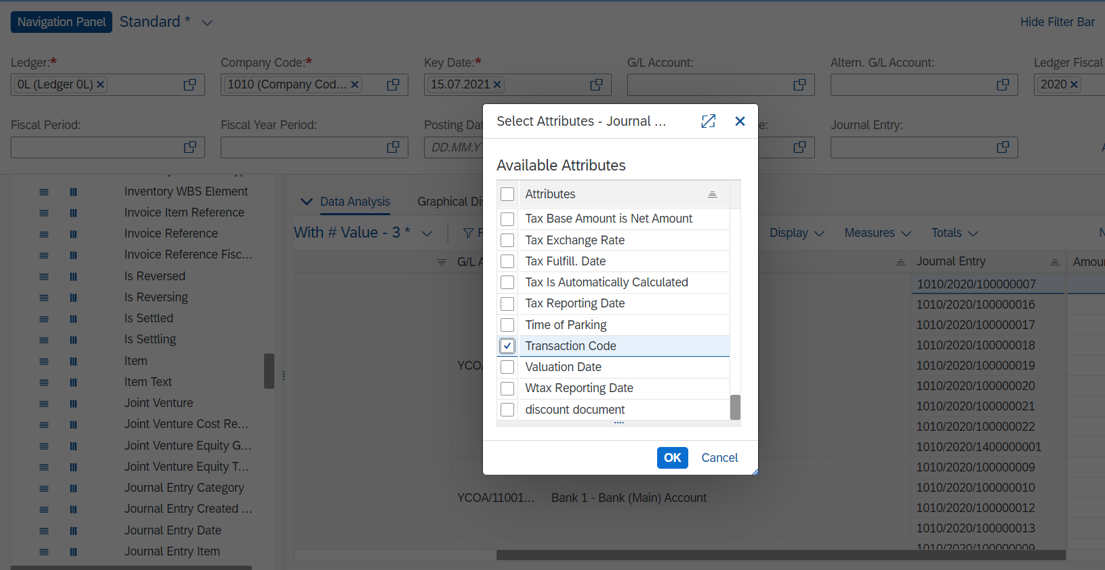Screen dimensions: 1105x570
Task: Select journal entry 1010/2020/100000022 cell
Action: point(986,426)
